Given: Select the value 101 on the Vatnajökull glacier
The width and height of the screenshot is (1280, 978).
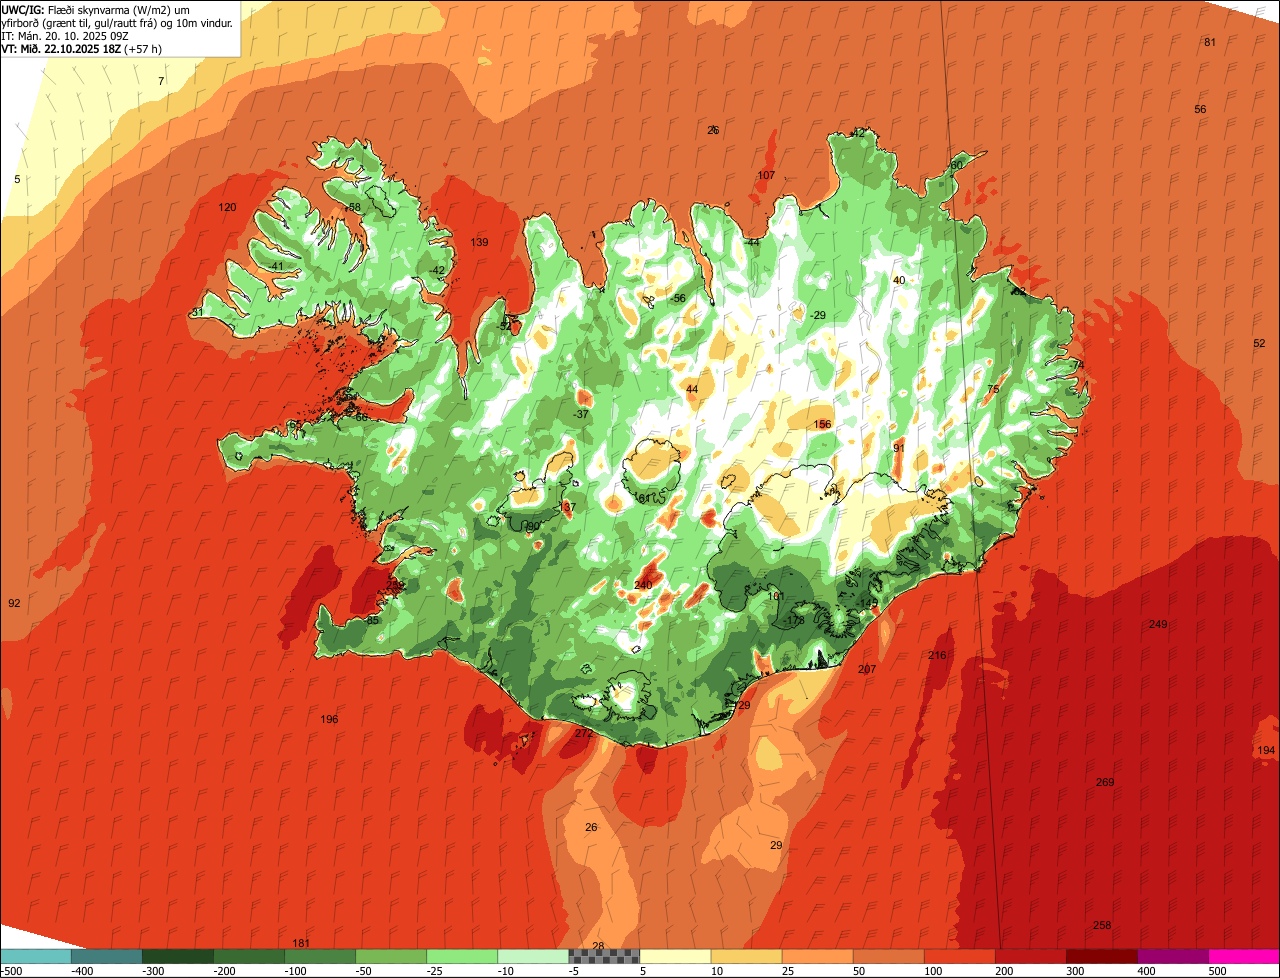Looking at the screenshot, I should (776, 595).
